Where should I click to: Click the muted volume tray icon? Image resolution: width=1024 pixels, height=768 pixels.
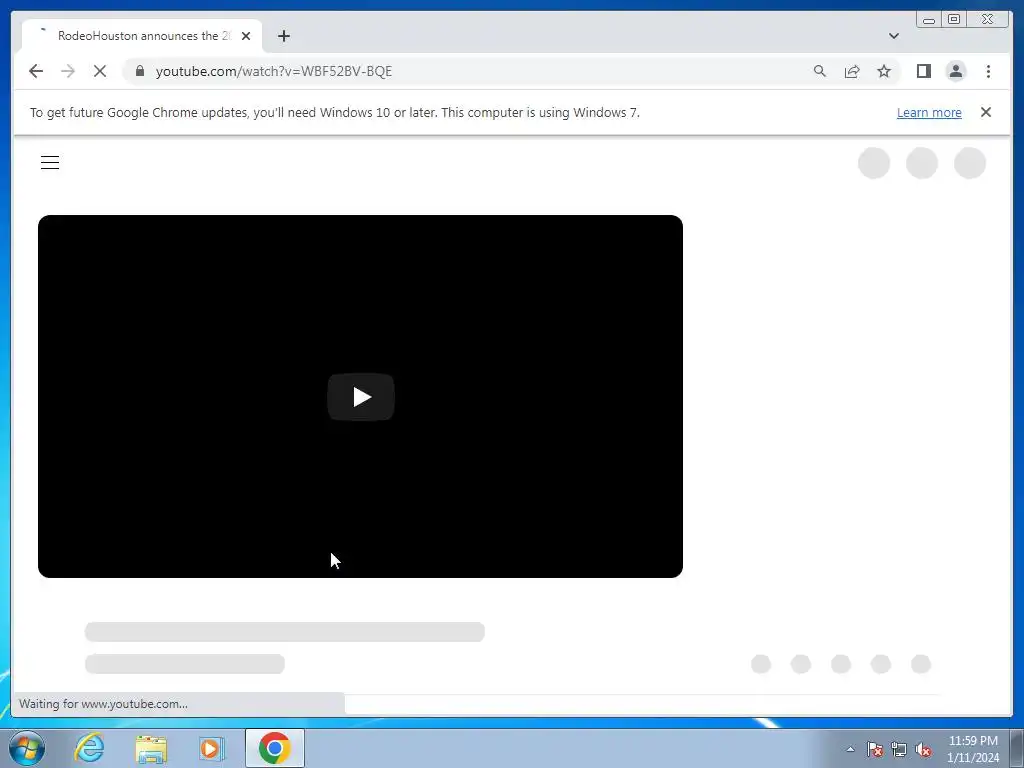[923, 749]
